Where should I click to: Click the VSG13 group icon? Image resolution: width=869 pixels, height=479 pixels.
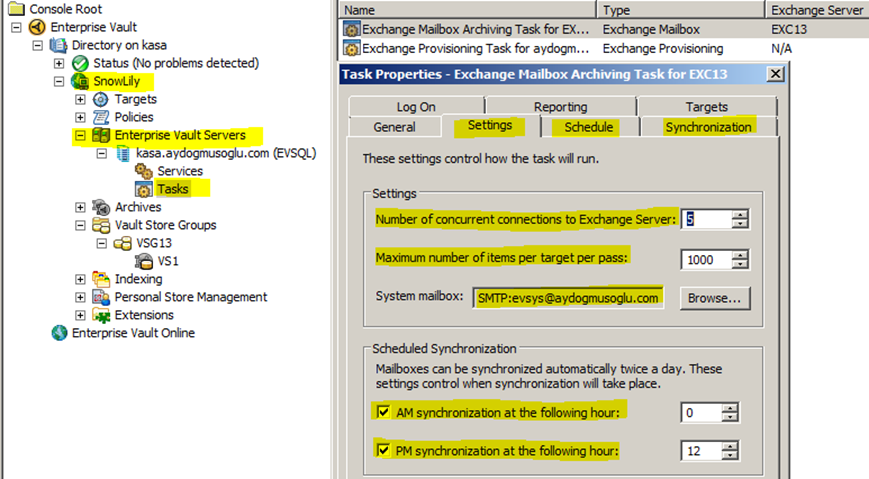(122, 243)
